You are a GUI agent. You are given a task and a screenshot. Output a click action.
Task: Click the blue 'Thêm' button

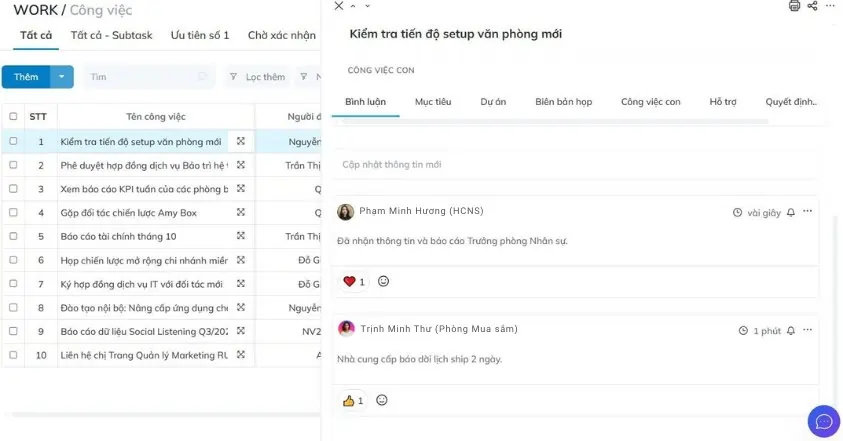(x=26, y=77)
